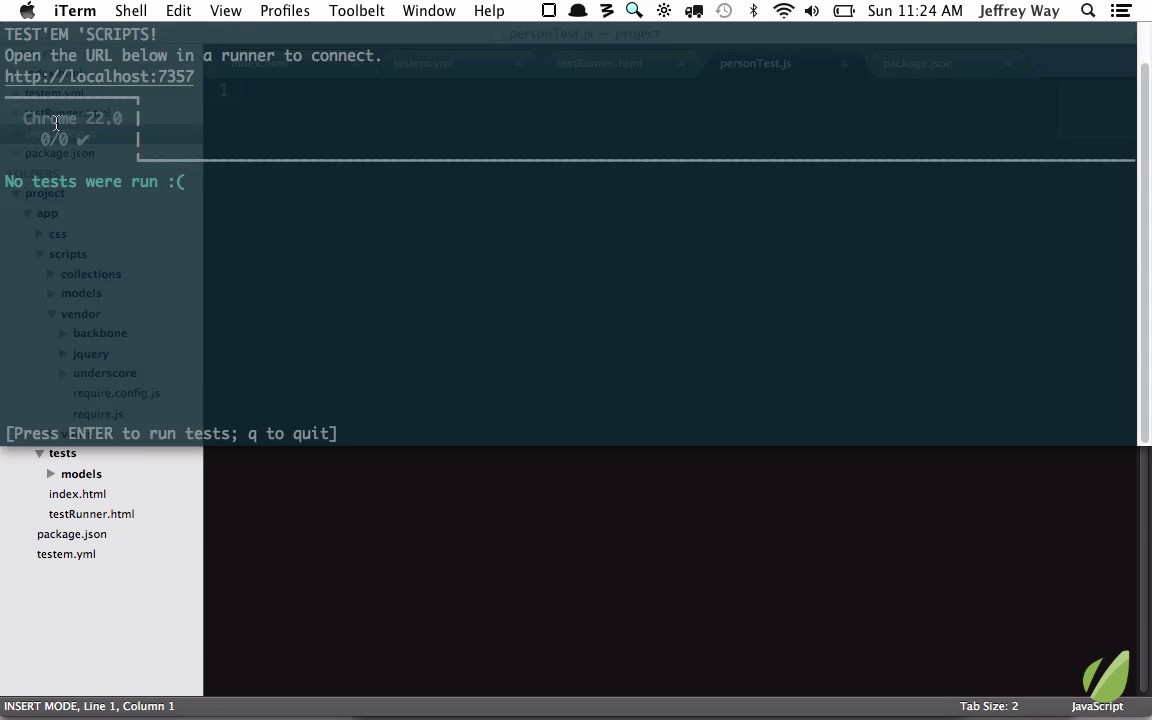Select the tests folder label
The width and height of the screenshot is (1152, 720).
[x=62, y=453]
